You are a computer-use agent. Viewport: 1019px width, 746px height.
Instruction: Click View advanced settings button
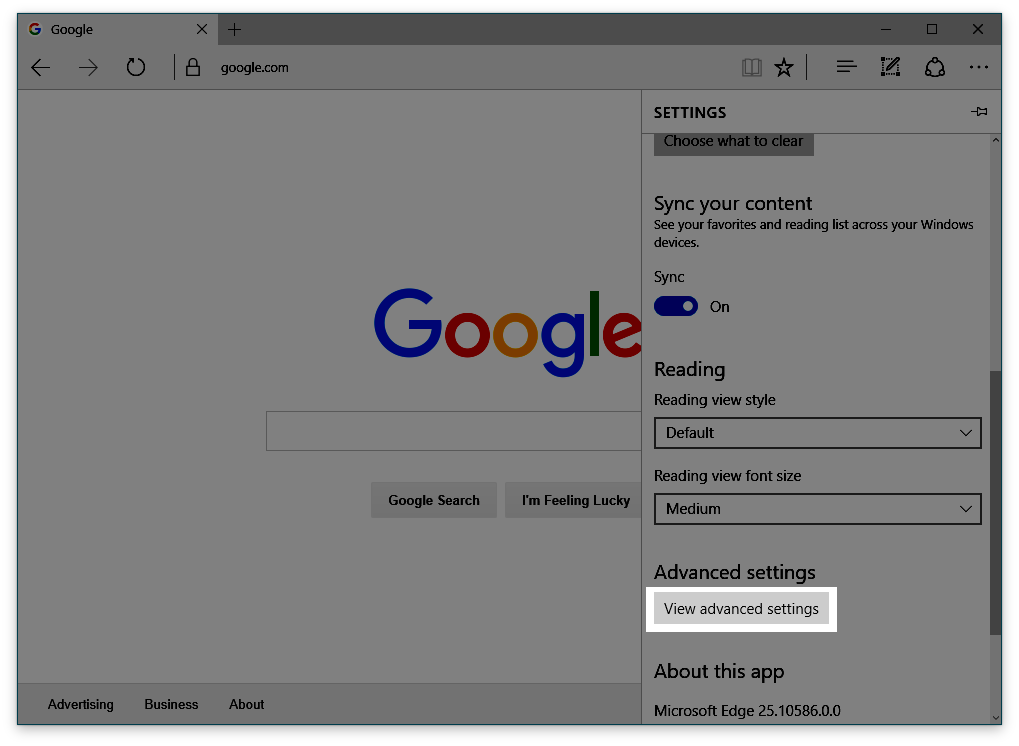741,609
